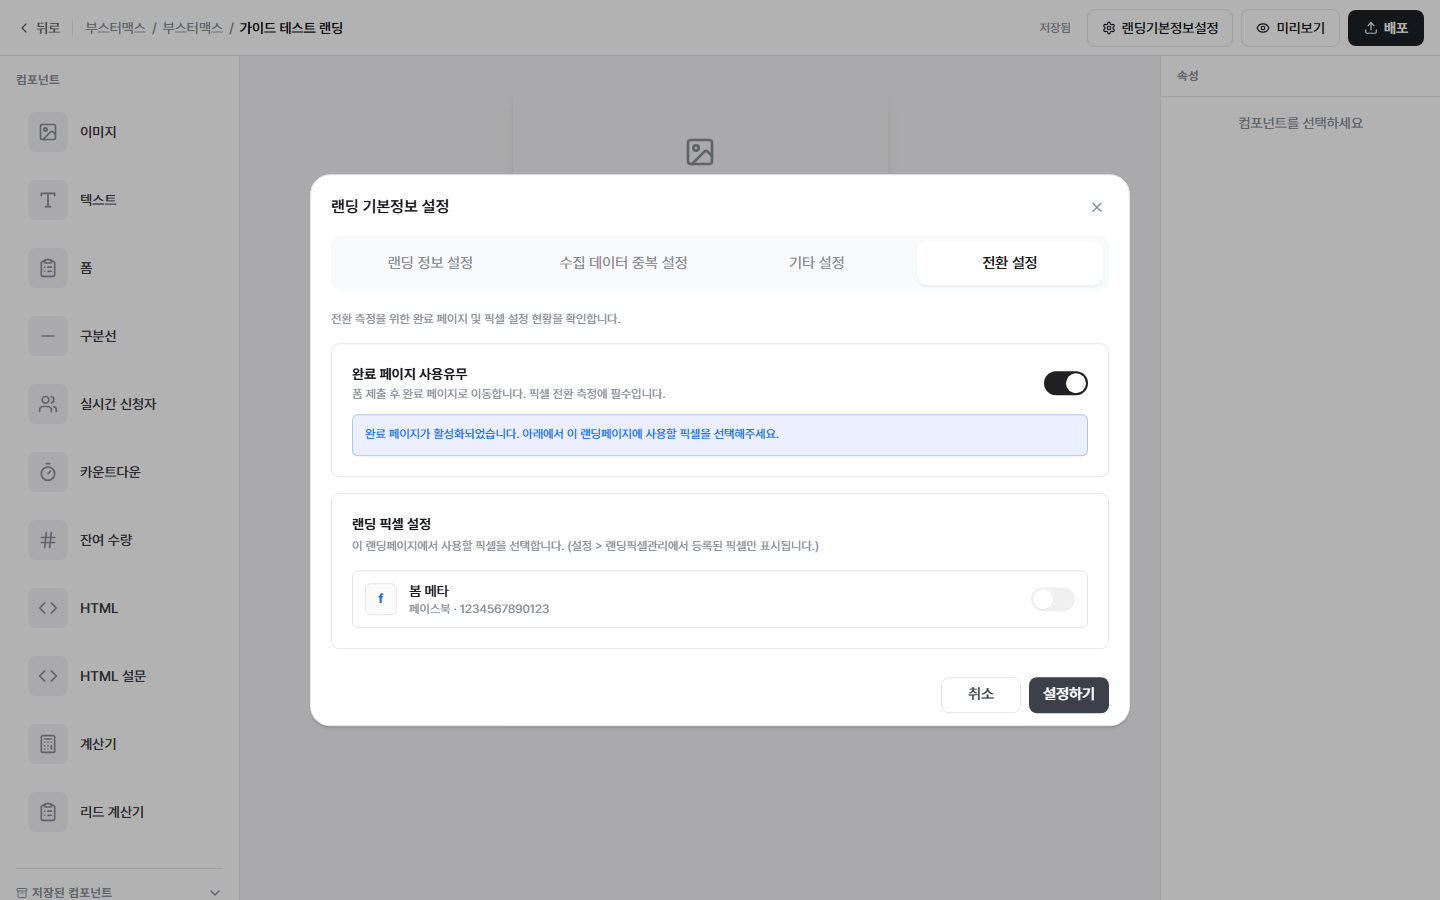Screen dimensions: 1440x900
Task: Select the 전환 설정 tab
Action: [x=1010, y=263]
